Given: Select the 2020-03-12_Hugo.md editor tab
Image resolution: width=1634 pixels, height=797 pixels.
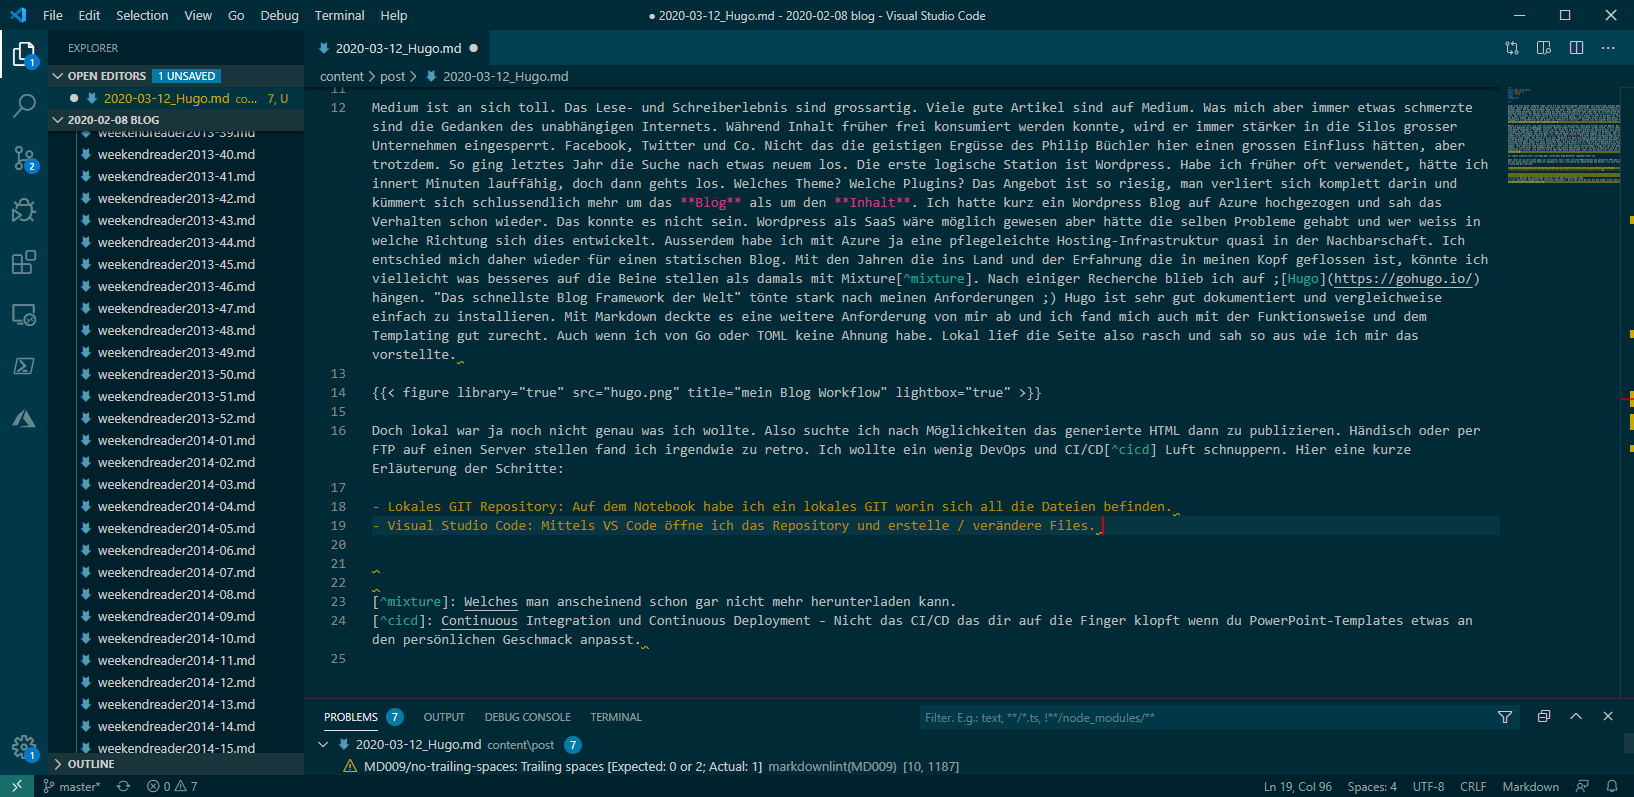Looking at the screenshot, I should click(x=398, y=48).
